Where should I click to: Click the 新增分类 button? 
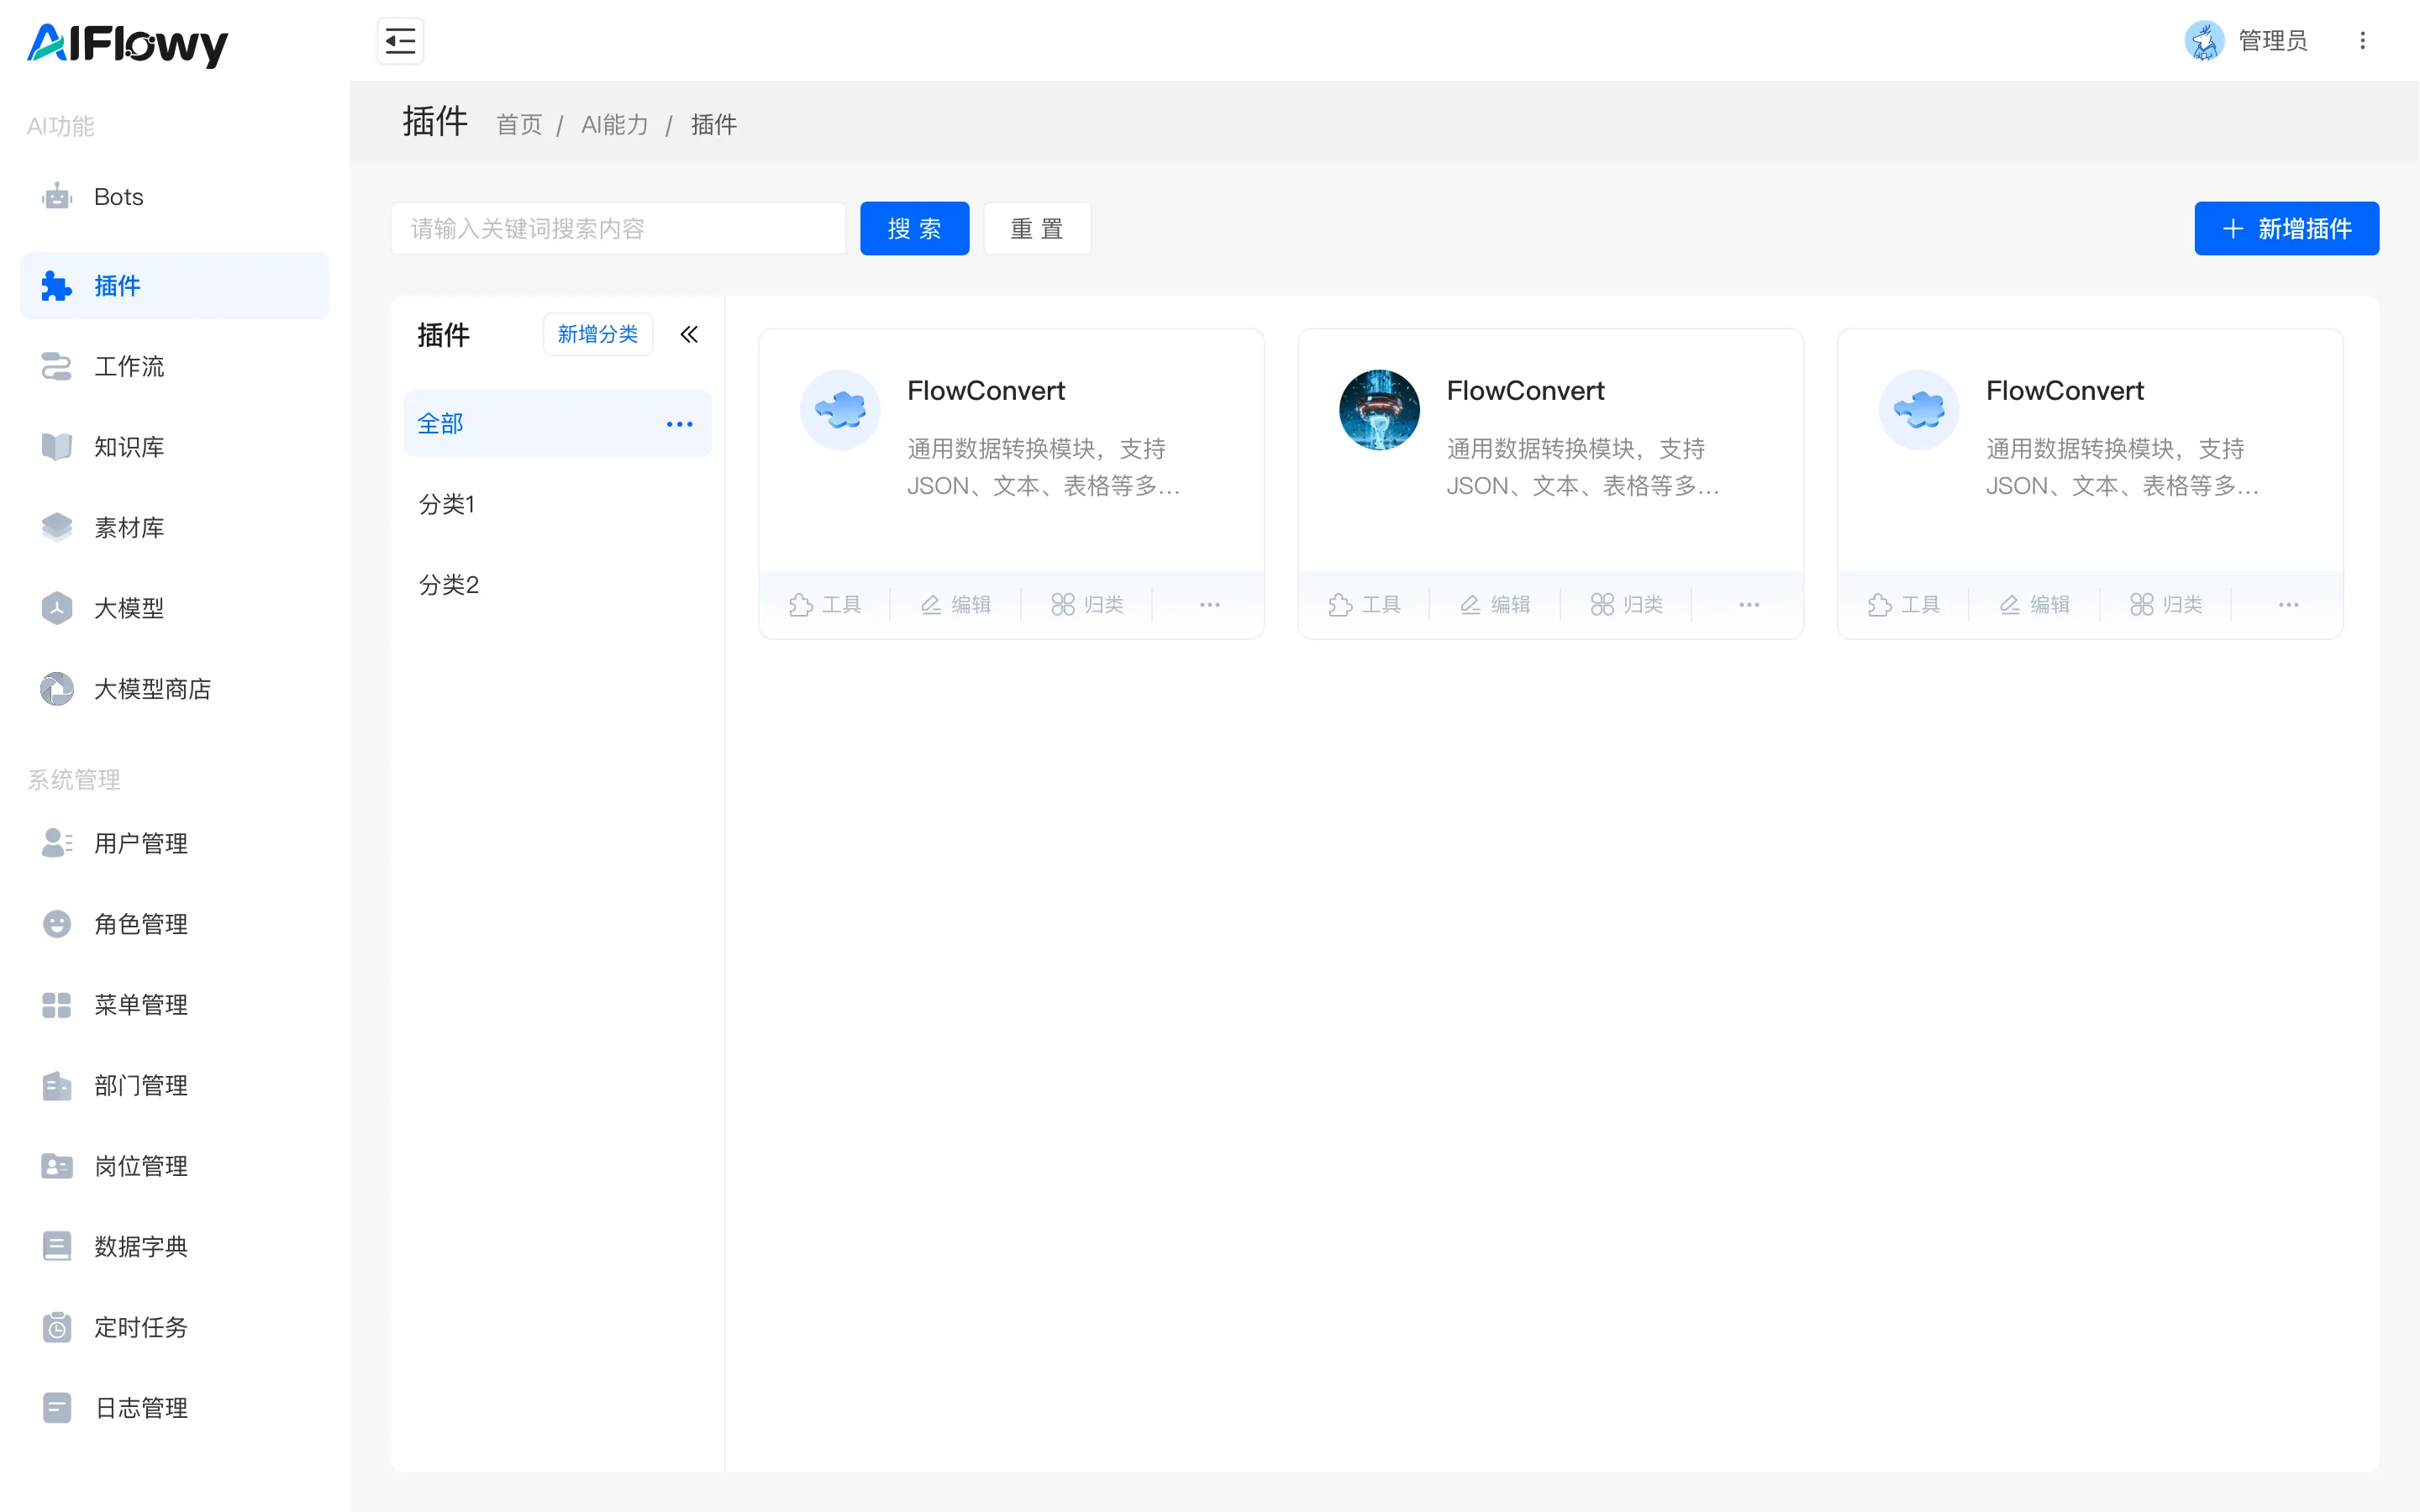[597, 334]
